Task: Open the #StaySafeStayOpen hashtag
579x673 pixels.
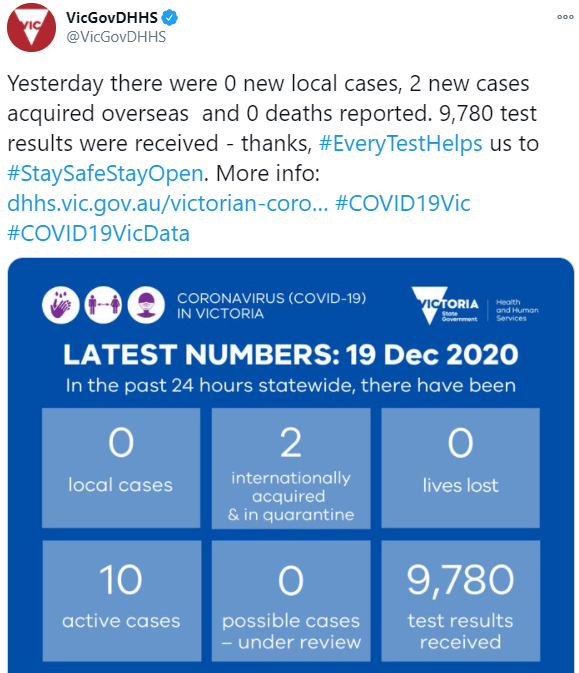Action: coord(105,173)
